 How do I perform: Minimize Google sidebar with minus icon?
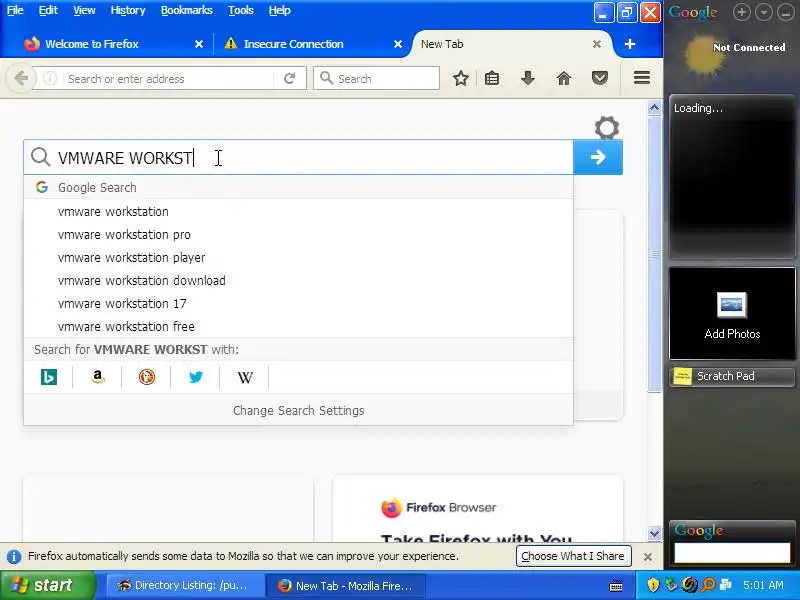pyautogui.click(x=786, y=12)
